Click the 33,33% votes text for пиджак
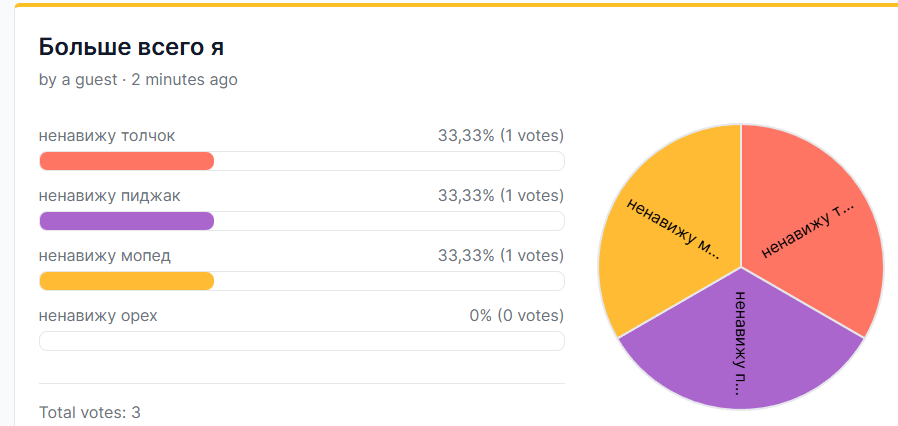The image size is (898, 426). (501, 196)
